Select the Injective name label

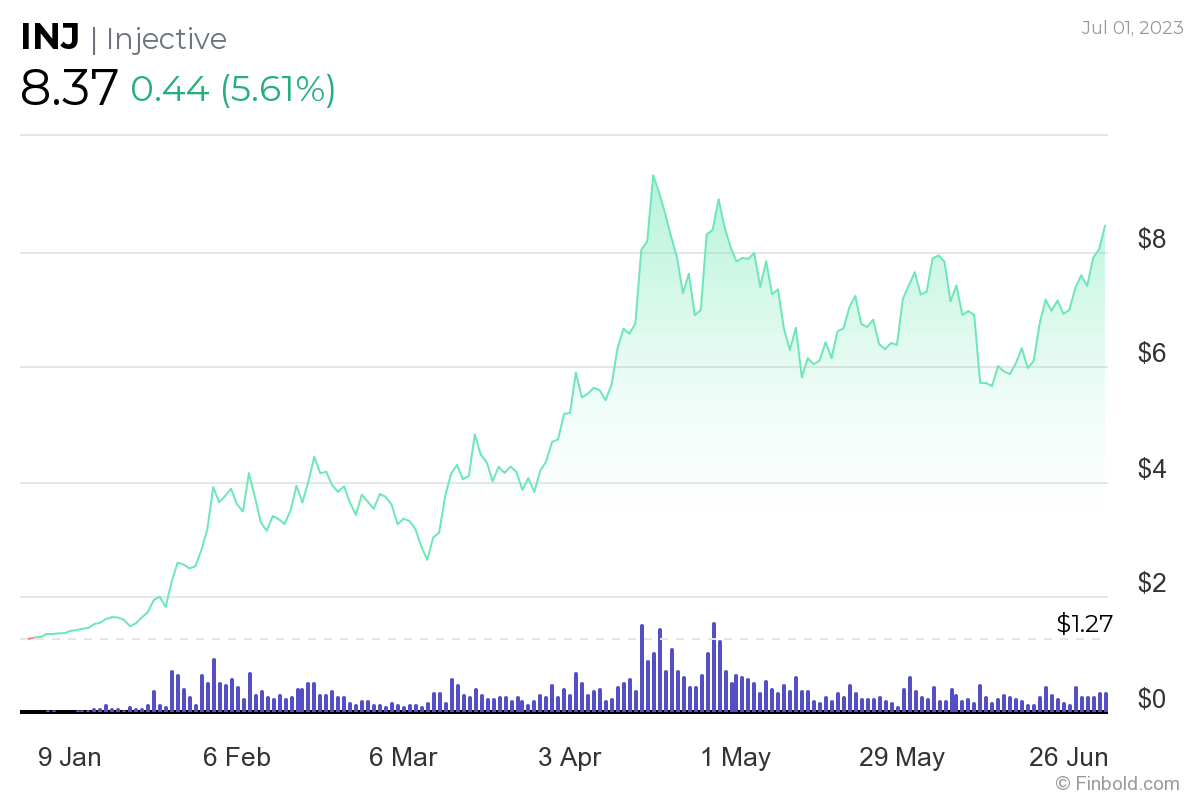(166, 39)
